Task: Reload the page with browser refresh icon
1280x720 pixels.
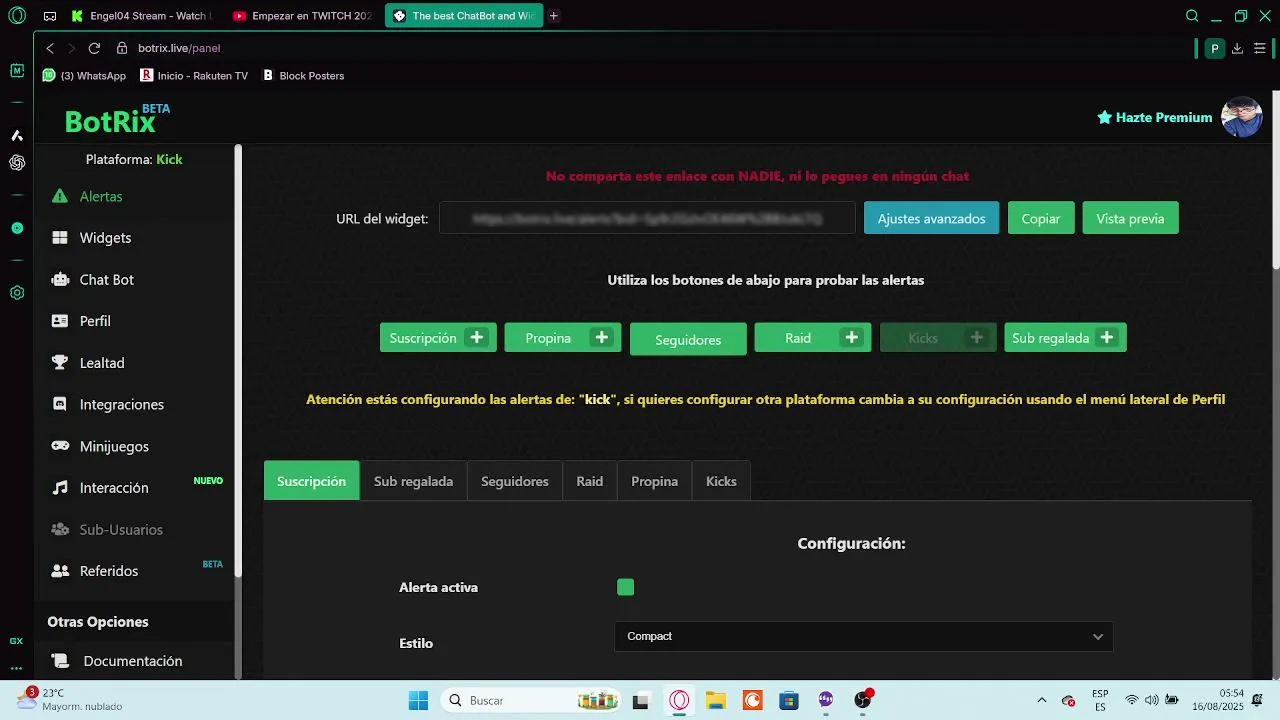Action: pos(94,48)
